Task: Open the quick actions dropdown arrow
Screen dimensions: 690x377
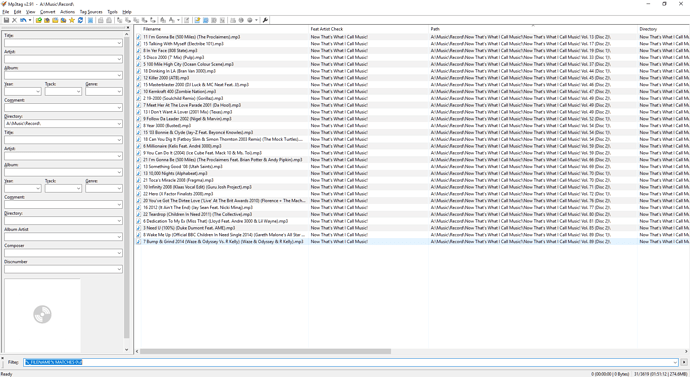Action: coord(178,20)
